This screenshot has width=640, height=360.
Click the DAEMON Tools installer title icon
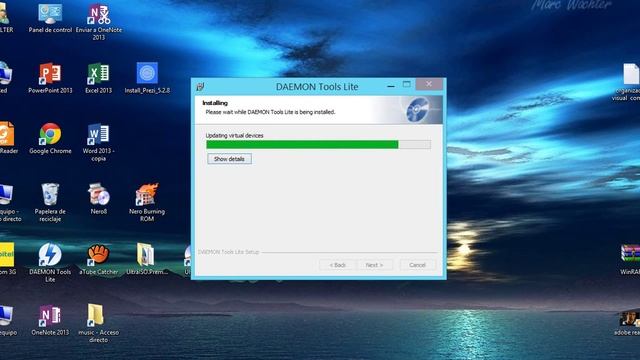tap(200, 87)
